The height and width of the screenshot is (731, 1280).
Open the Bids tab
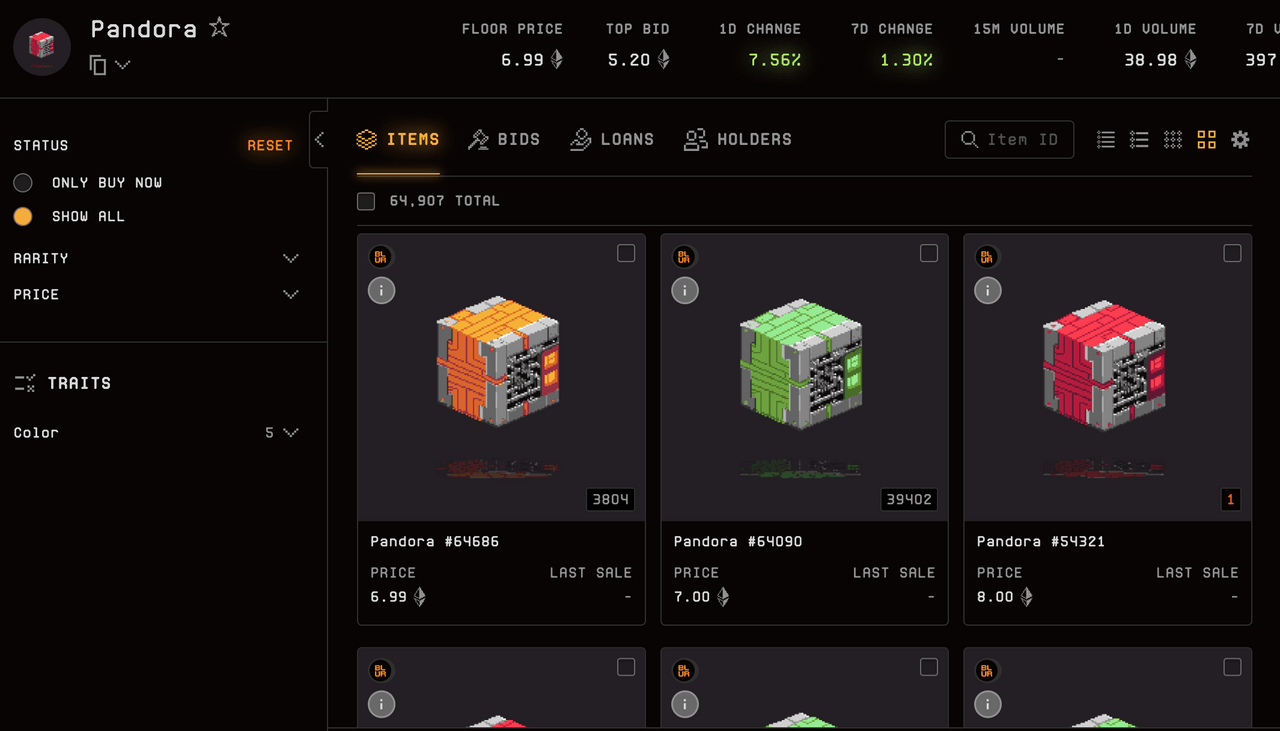pos(504,140)
